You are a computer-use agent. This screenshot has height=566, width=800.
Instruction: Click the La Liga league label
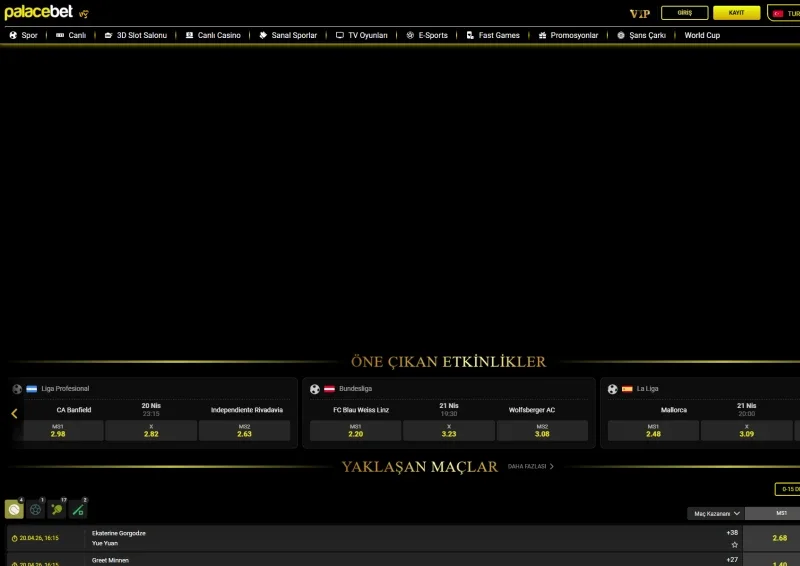tap(647, 389)
